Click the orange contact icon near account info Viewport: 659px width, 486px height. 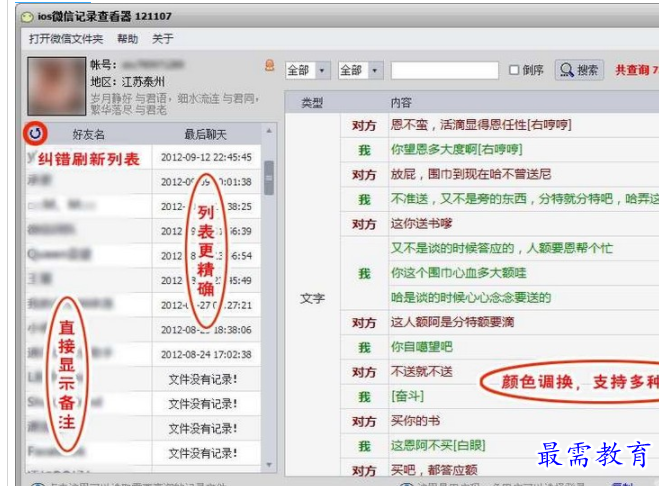269,65
